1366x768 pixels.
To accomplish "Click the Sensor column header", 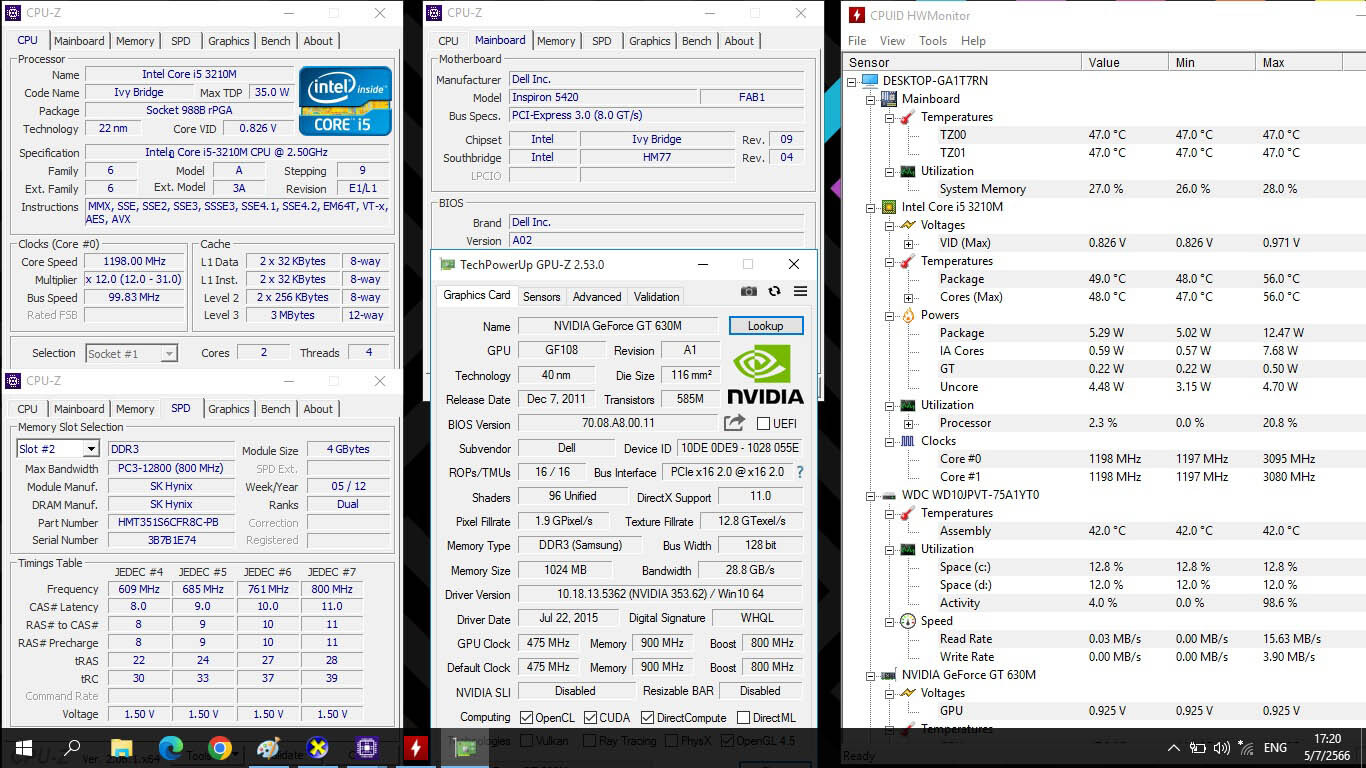I will click(962, 62).
